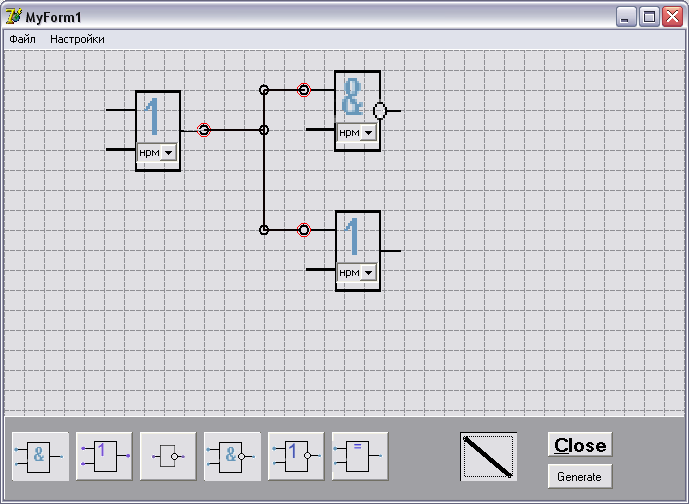Screen dimensions: 689x504
Task: Minimize the MyForm1 window
Action: pos(626,17)
